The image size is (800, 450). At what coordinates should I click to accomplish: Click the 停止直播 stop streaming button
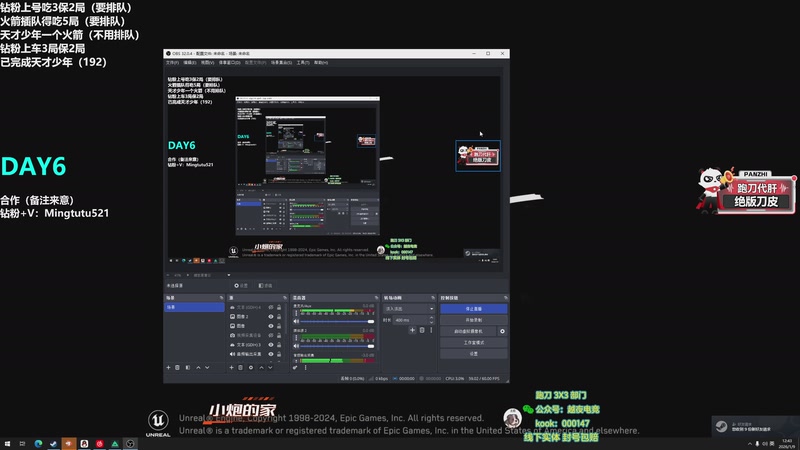click(x=474, y=309)
